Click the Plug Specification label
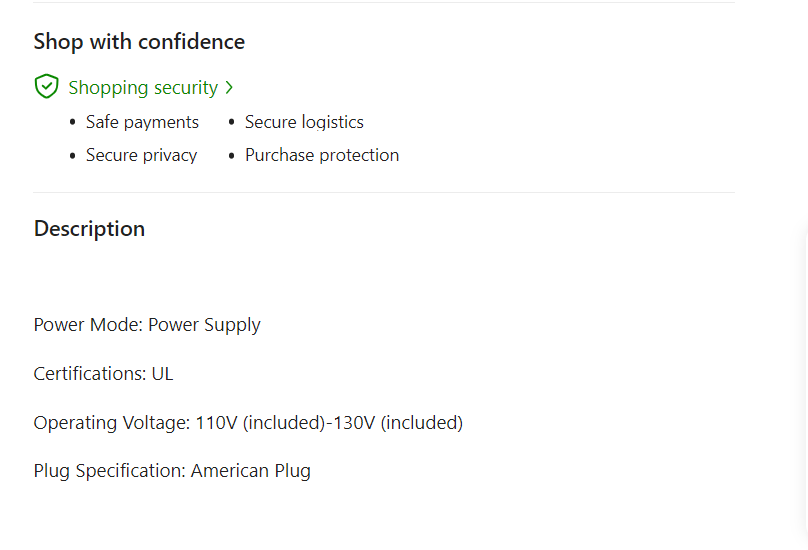This screenshot has height=550, width=808. tap(109, 471)
